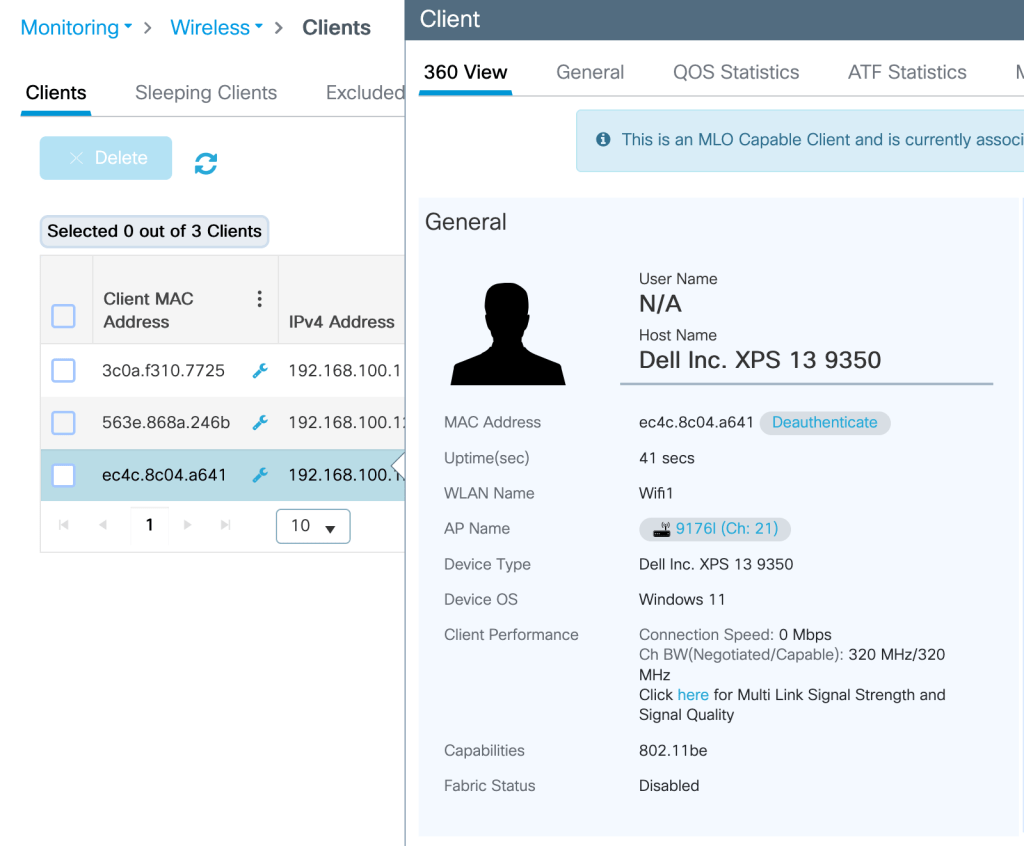
Task: Check the box for client 563e.868a.246b
Action: (x=63, y=423)
